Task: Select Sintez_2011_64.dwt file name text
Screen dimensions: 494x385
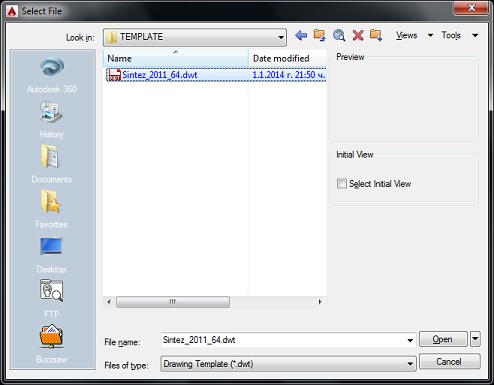Action: coord(160,75)
